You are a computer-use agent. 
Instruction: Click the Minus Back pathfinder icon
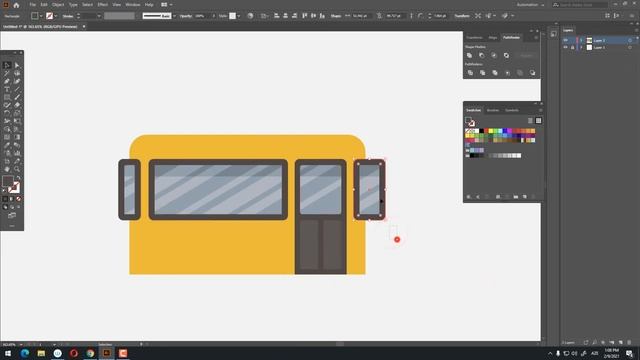click(532, 73)
